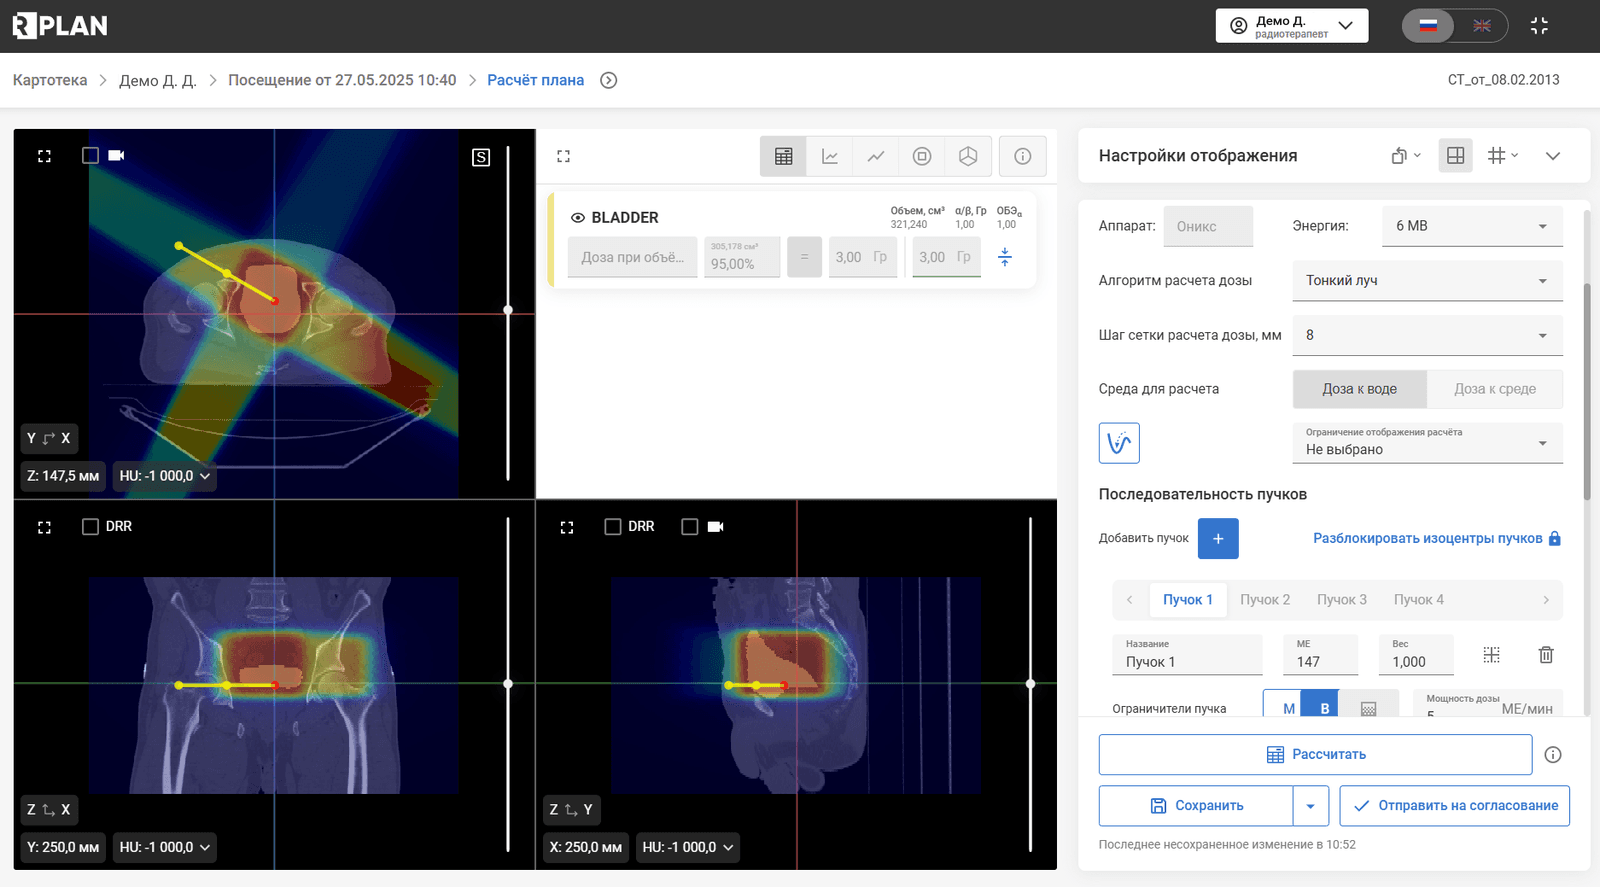
Task: Enable DRR checkbox in coronal view
Action: point(90,526)
